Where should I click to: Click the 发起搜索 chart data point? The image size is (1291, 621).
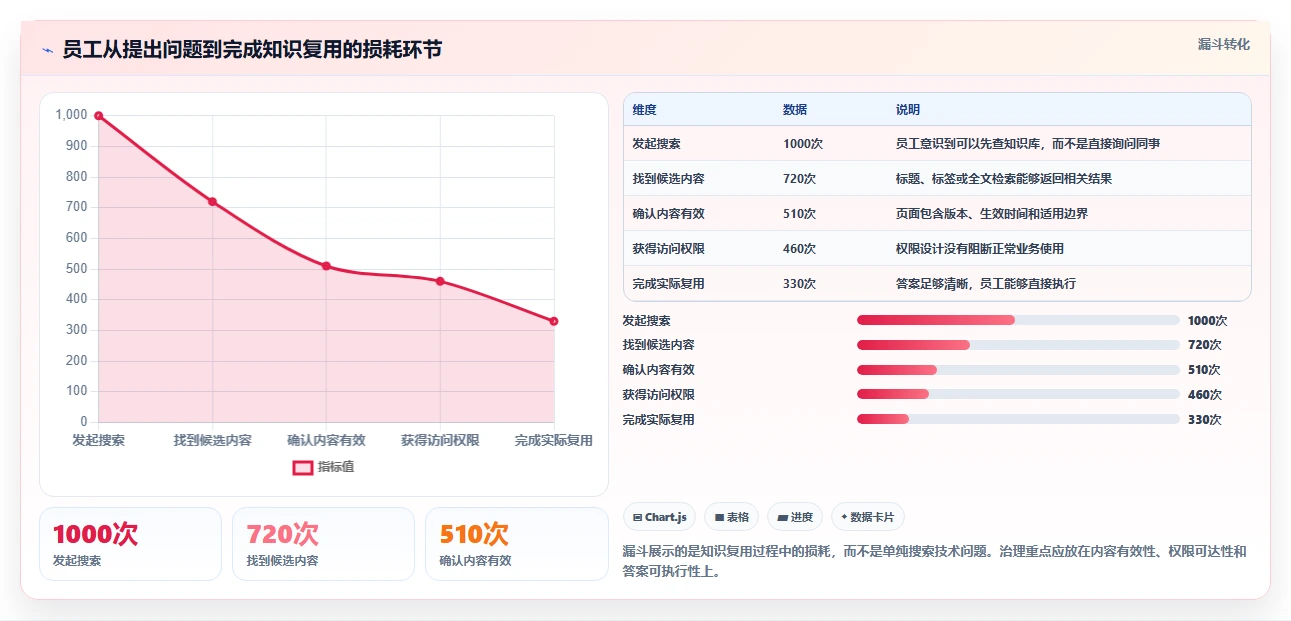pos(98,116)
